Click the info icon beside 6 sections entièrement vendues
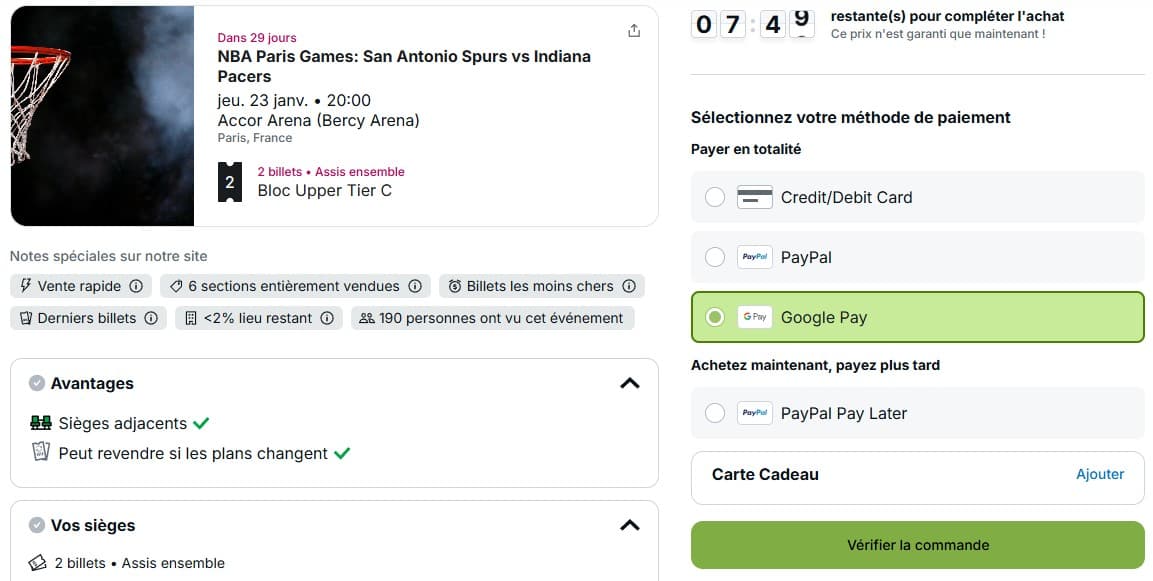 415,286
